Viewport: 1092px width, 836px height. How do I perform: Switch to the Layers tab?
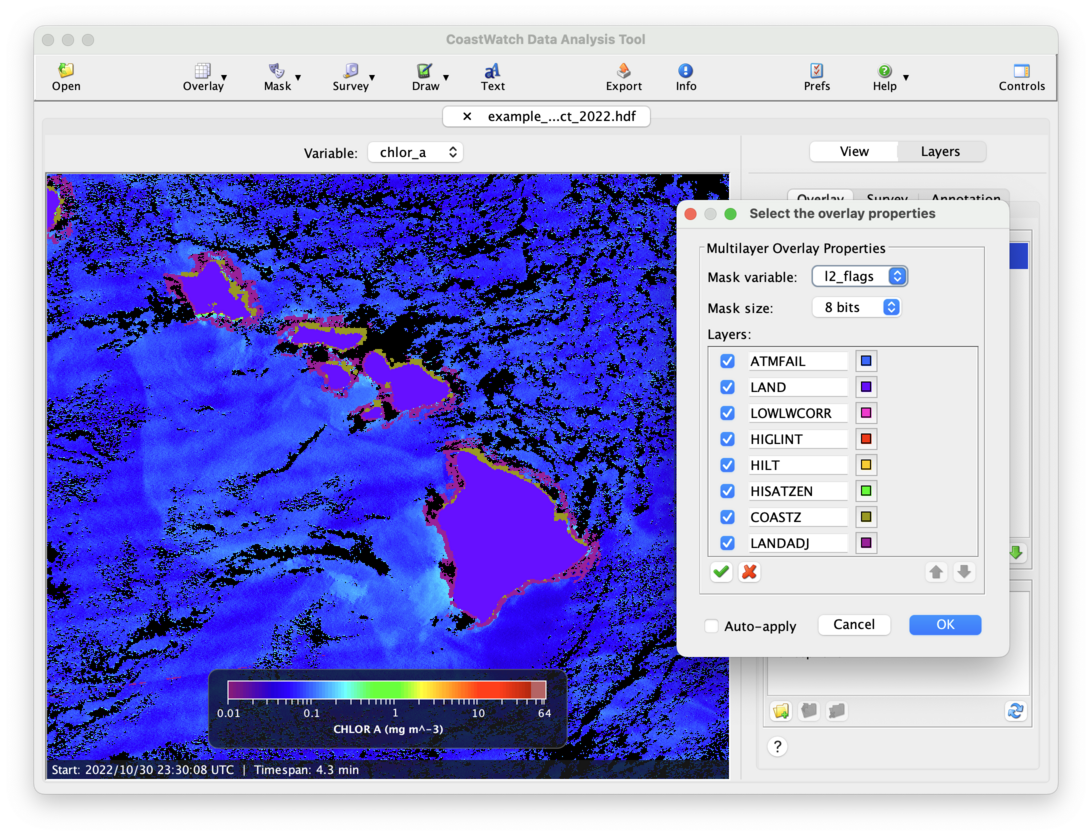coord(940,151)
